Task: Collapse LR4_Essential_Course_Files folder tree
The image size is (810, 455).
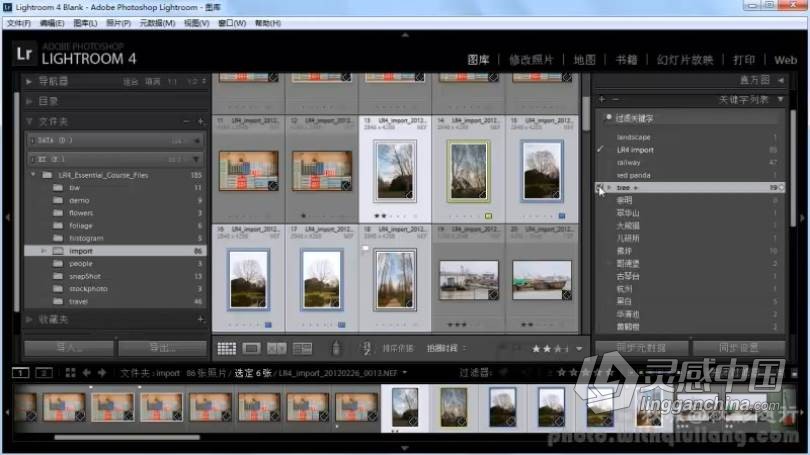Action: click(34, 175)
